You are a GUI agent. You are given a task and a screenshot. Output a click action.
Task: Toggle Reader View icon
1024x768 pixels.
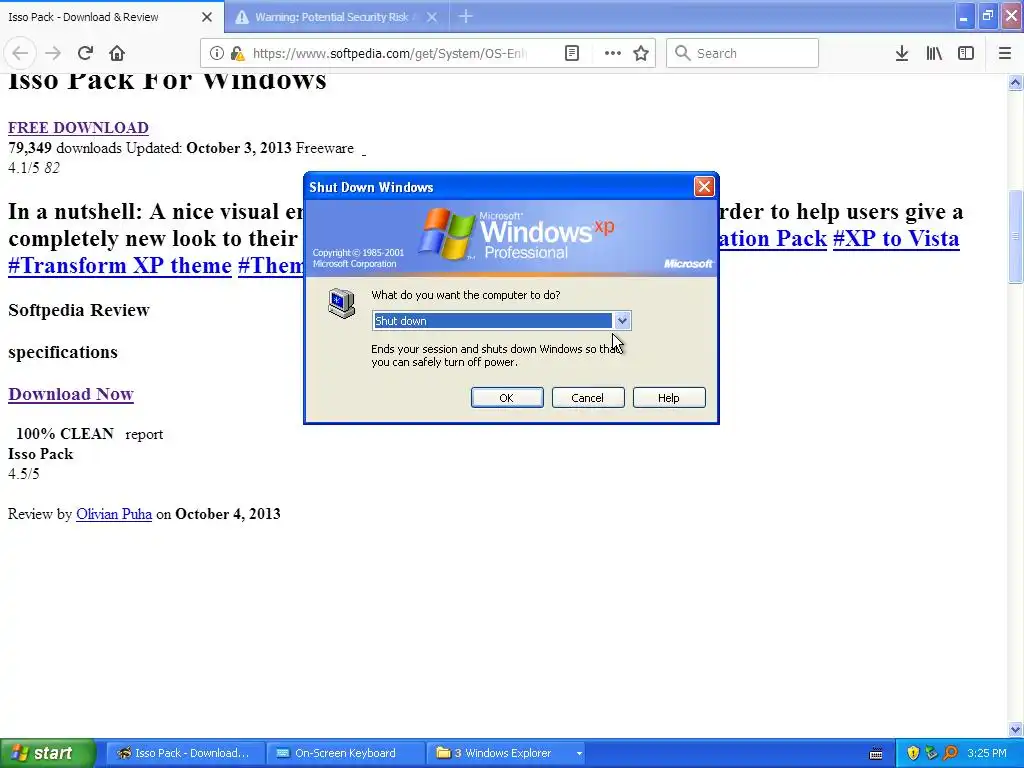(x=571, y=54)
